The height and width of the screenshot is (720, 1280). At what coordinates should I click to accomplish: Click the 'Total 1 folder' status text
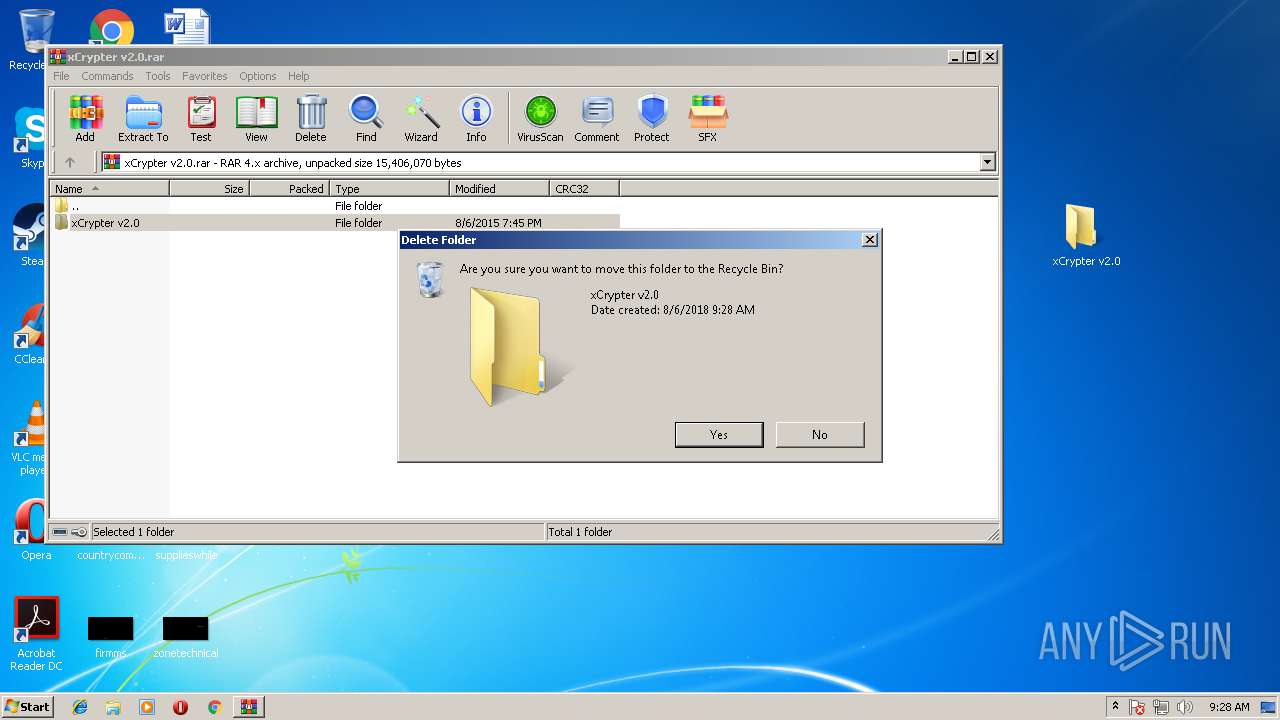[x=580, y=532]
